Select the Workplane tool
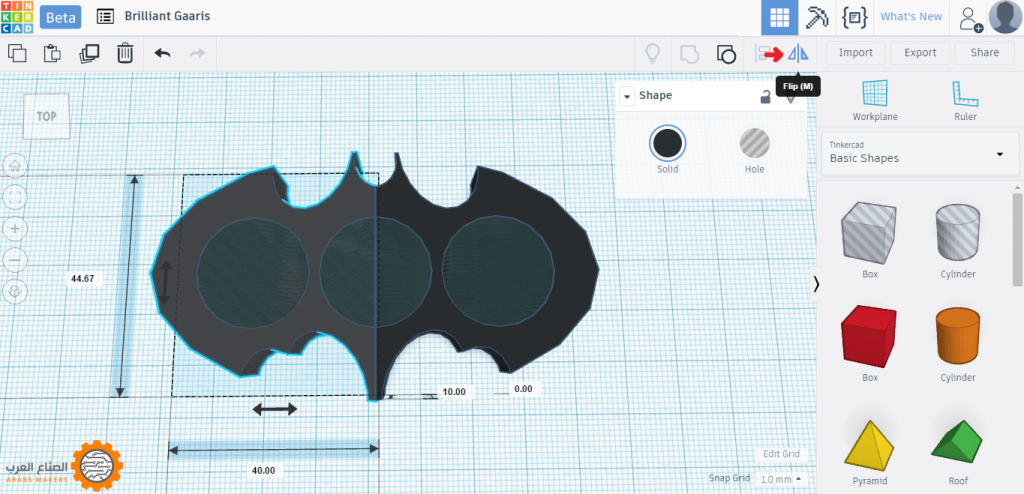This screenshot has height=494, width=1024. [875, 101]
